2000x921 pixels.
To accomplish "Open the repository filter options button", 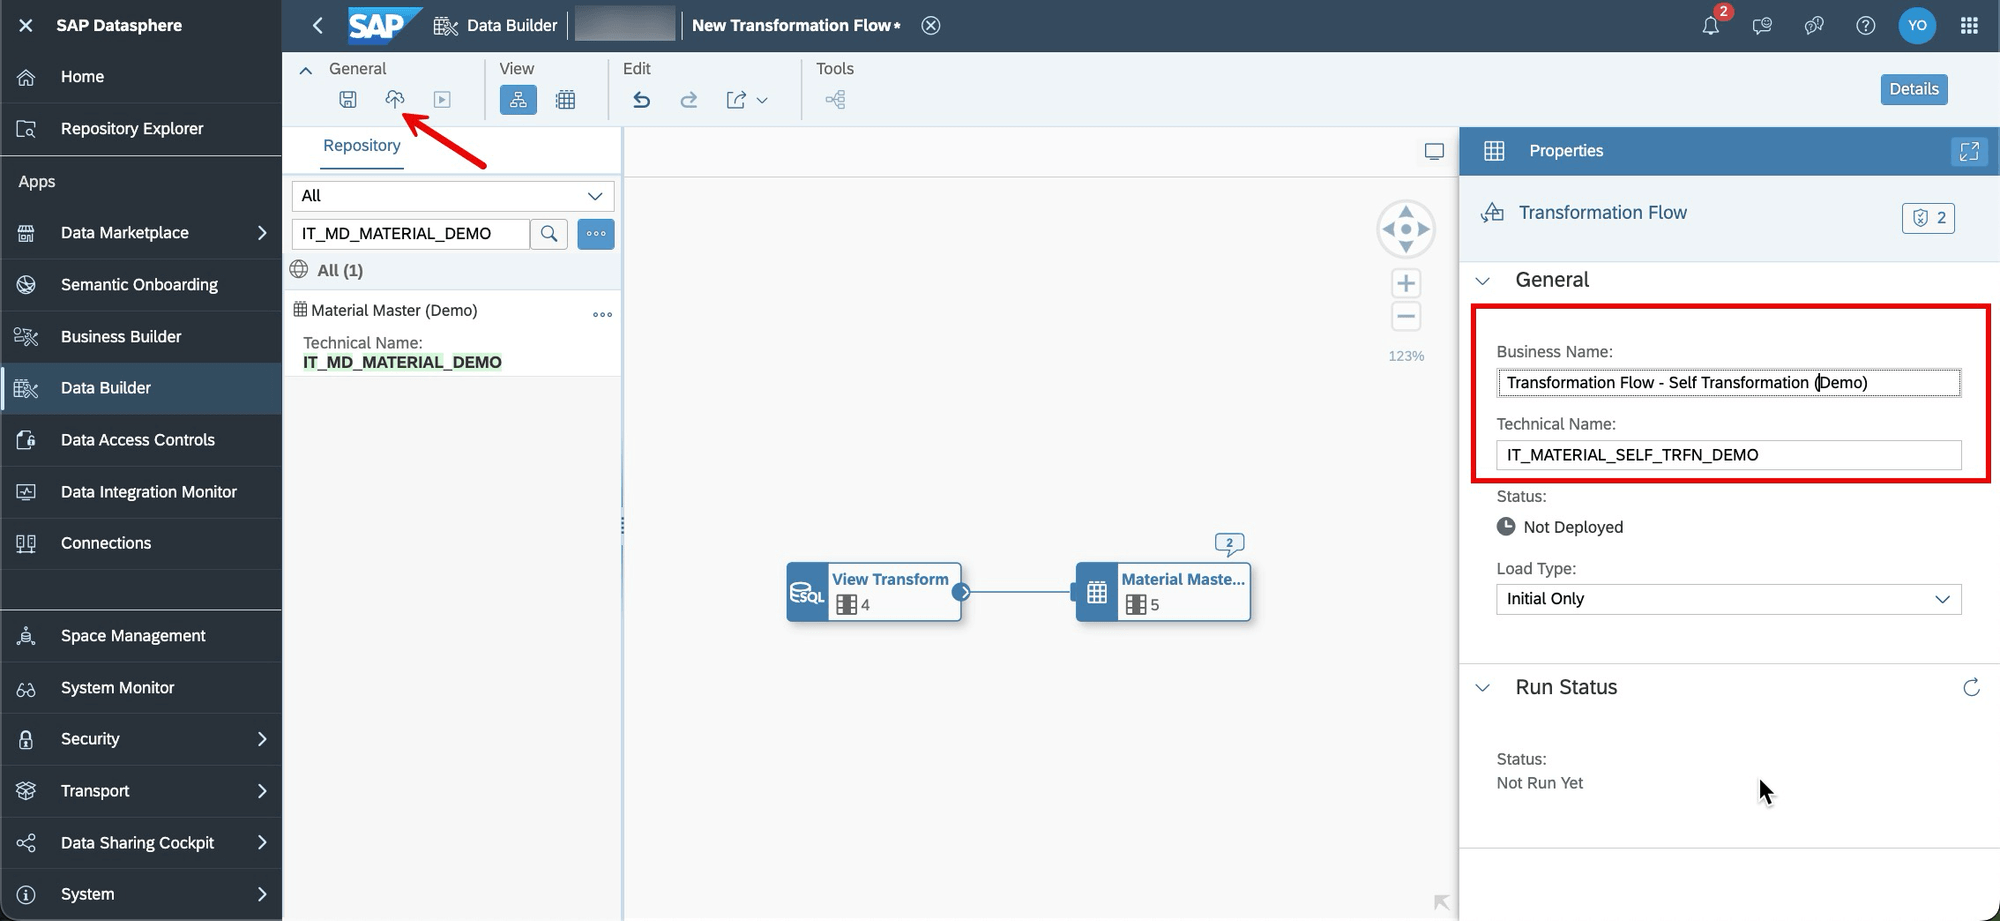I will point(596,234).
